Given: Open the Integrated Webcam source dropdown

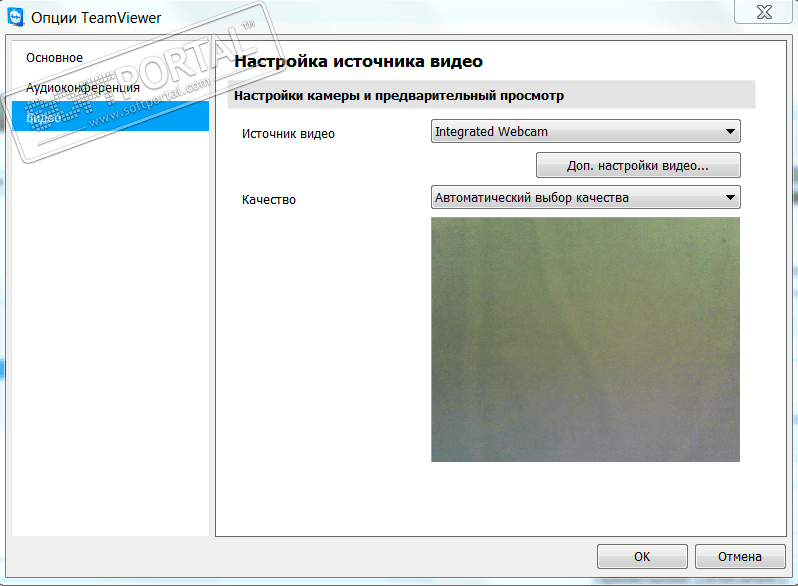Looking at the screenshot, I should pos(585,131).
